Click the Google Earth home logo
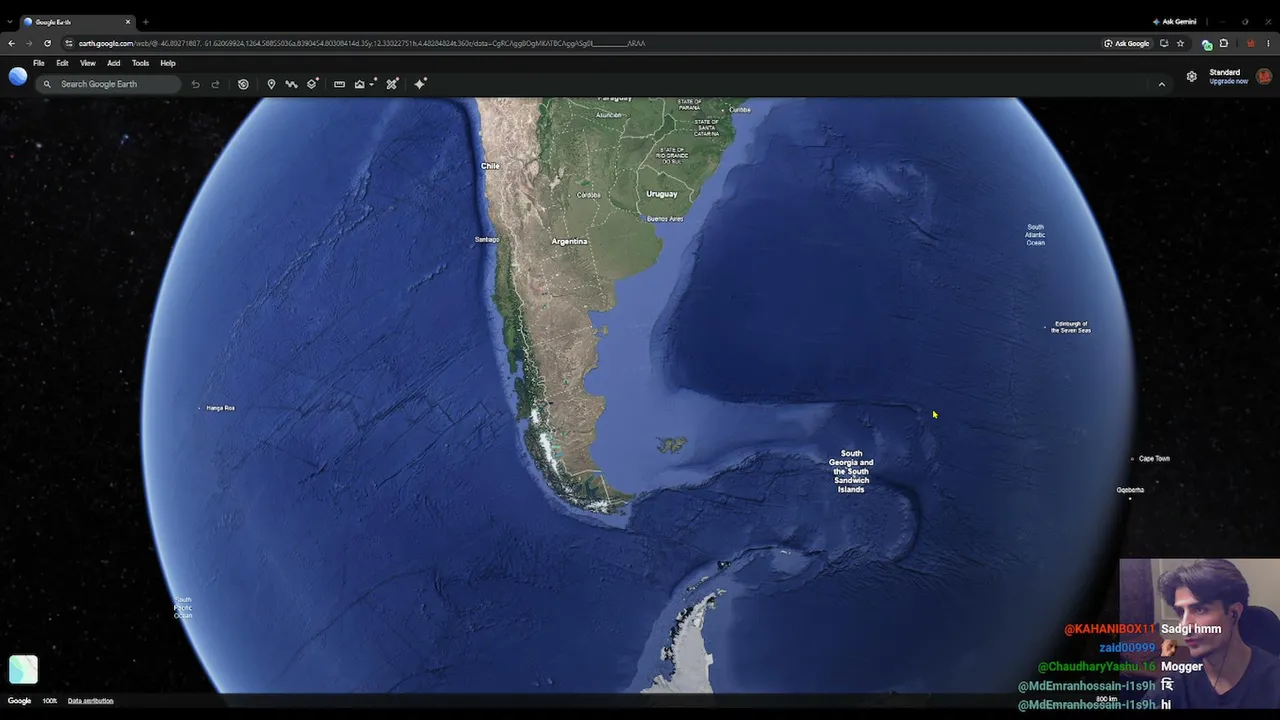This screenshot has height=720, width=1280. (18, 76)
